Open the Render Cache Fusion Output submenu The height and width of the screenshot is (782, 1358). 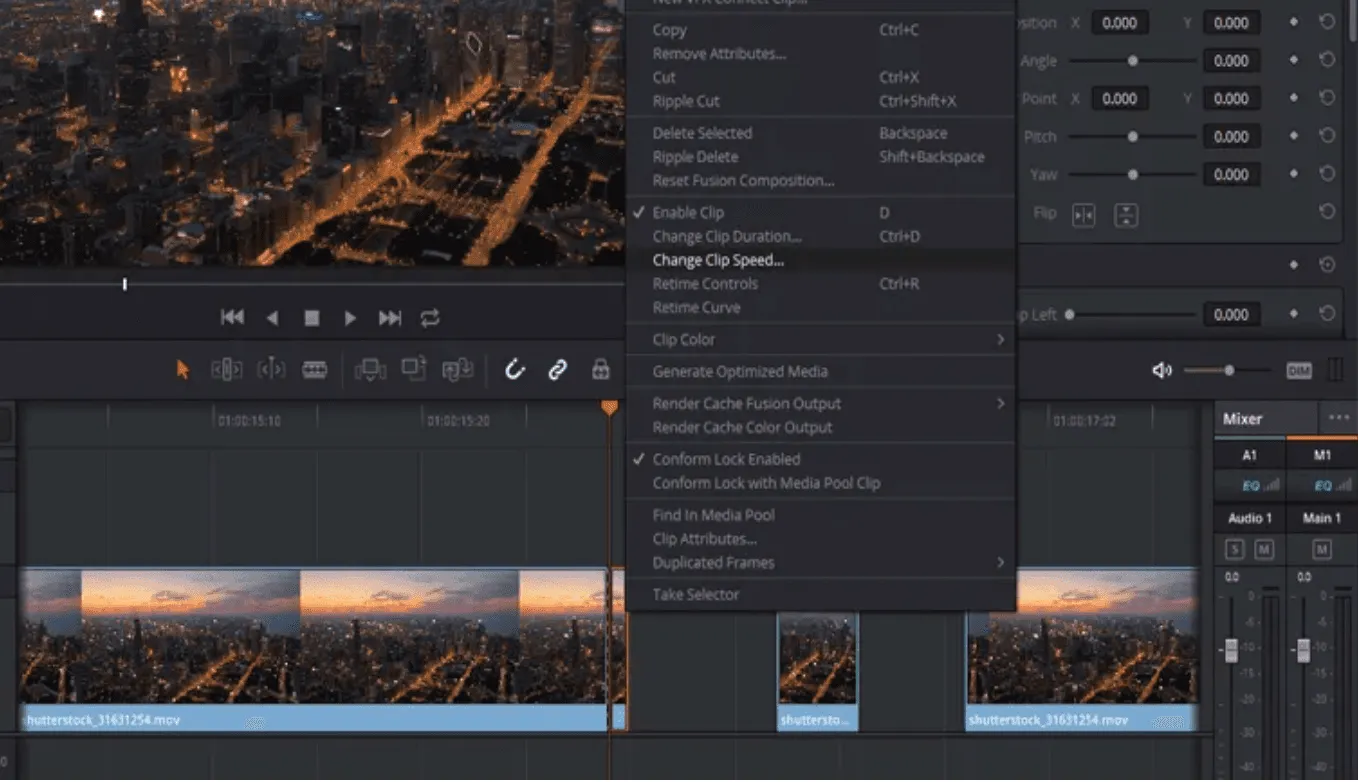(745, 403)
